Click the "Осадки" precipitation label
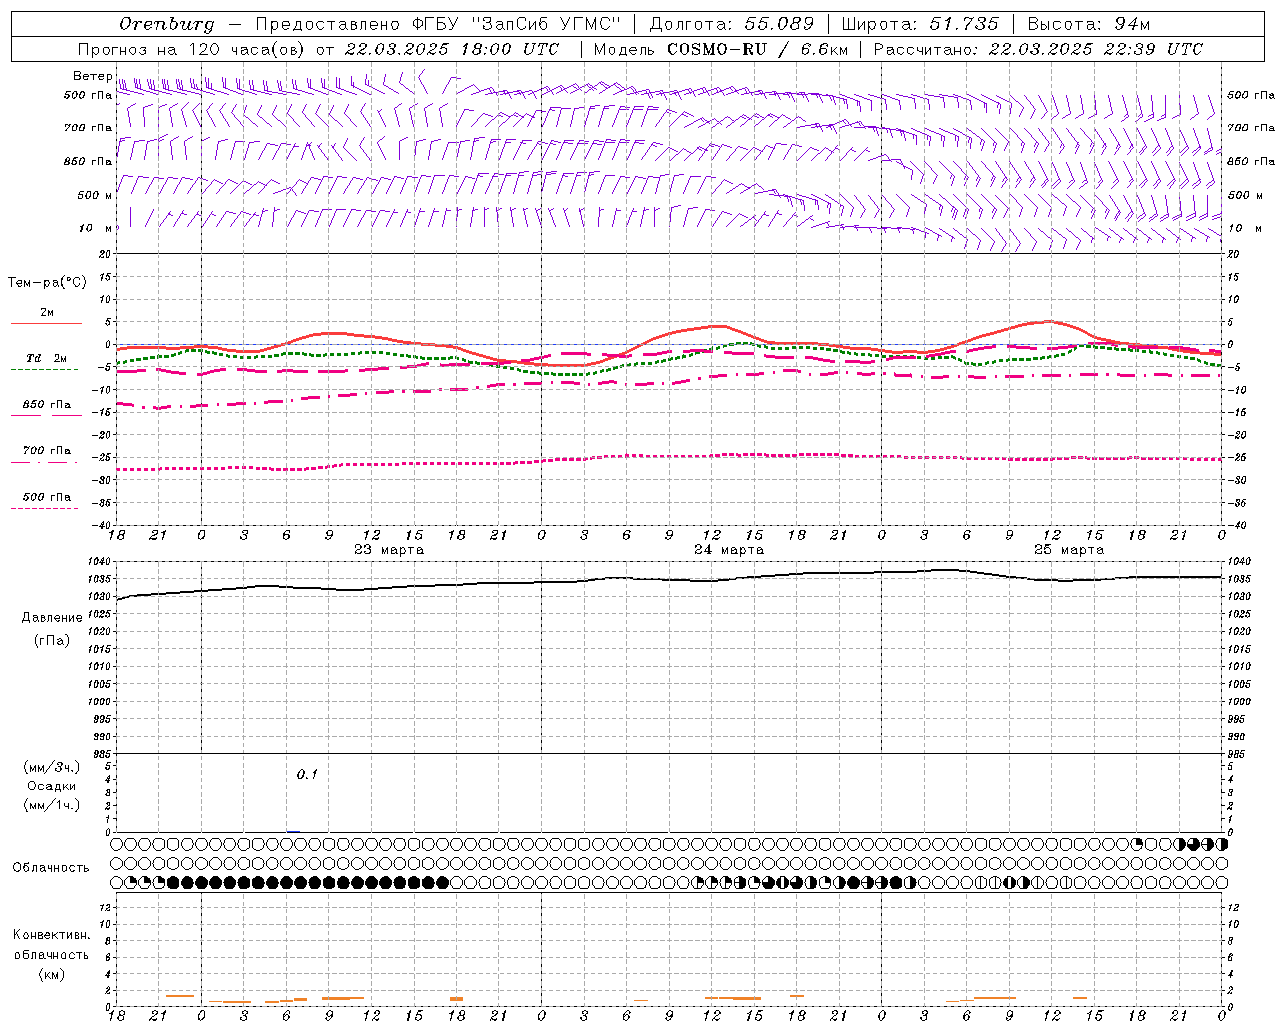 pyautogui.click(x=52, y=786)
